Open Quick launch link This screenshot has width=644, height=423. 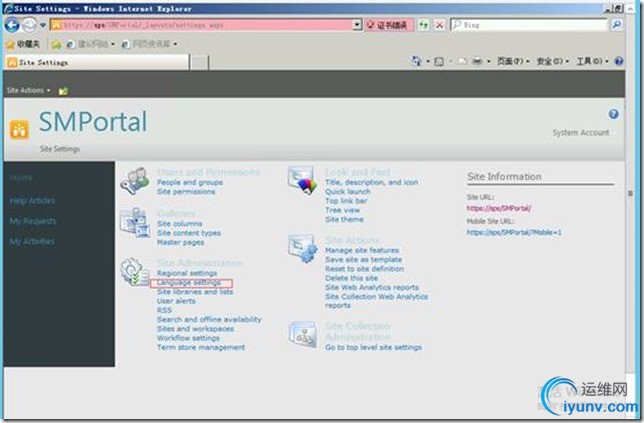pyautogui.click(x=347, y=192)
